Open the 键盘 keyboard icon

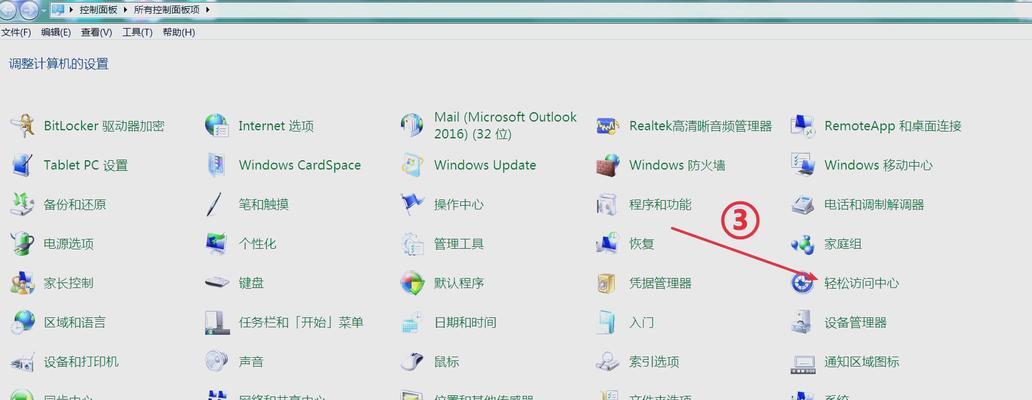[217, 283]
